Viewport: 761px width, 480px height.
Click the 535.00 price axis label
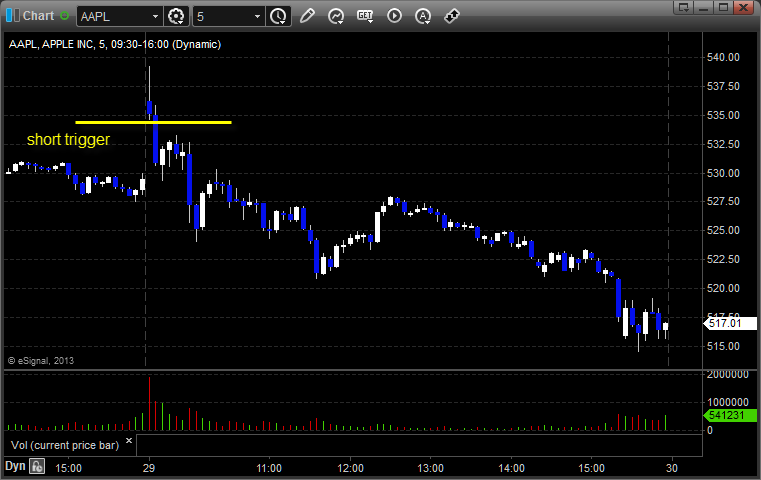tap(723, 115)
